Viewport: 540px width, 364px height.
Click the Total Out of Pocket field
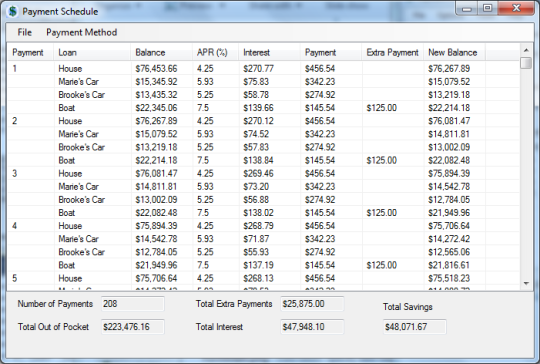coord(133,326)
